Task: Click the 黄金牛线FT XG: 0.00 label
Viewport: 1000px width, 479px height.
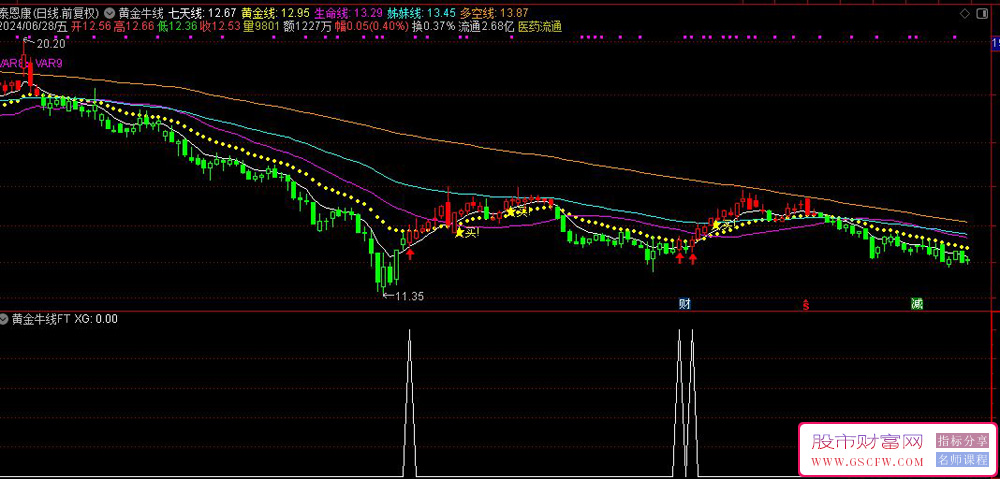Action: [64, 320]
